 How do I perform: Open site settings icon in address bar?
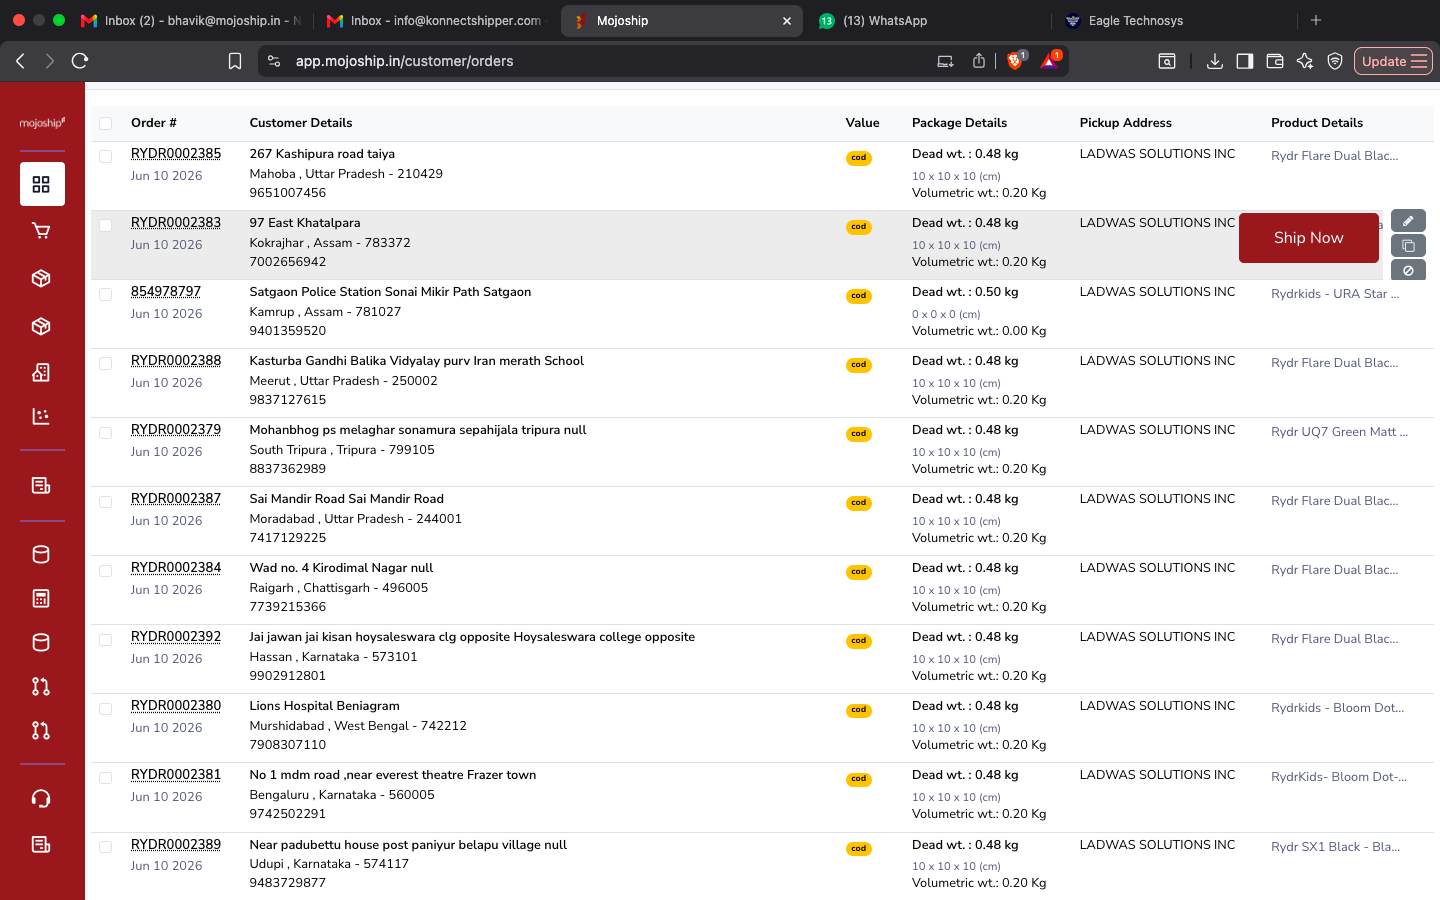(274, 61)
